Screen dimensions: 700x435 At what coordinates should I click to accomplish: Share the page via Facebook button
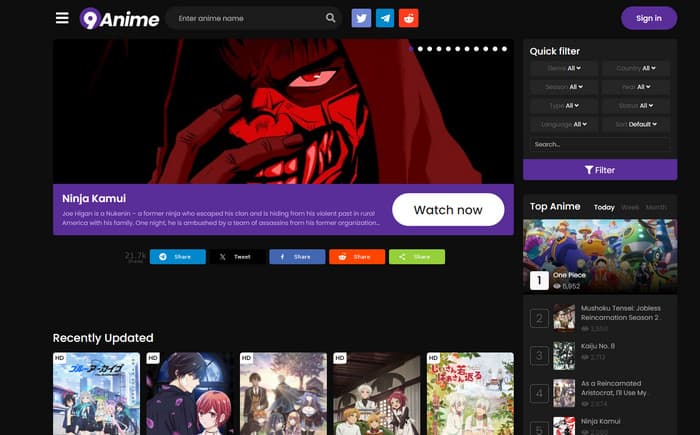[x=297, y=257]
